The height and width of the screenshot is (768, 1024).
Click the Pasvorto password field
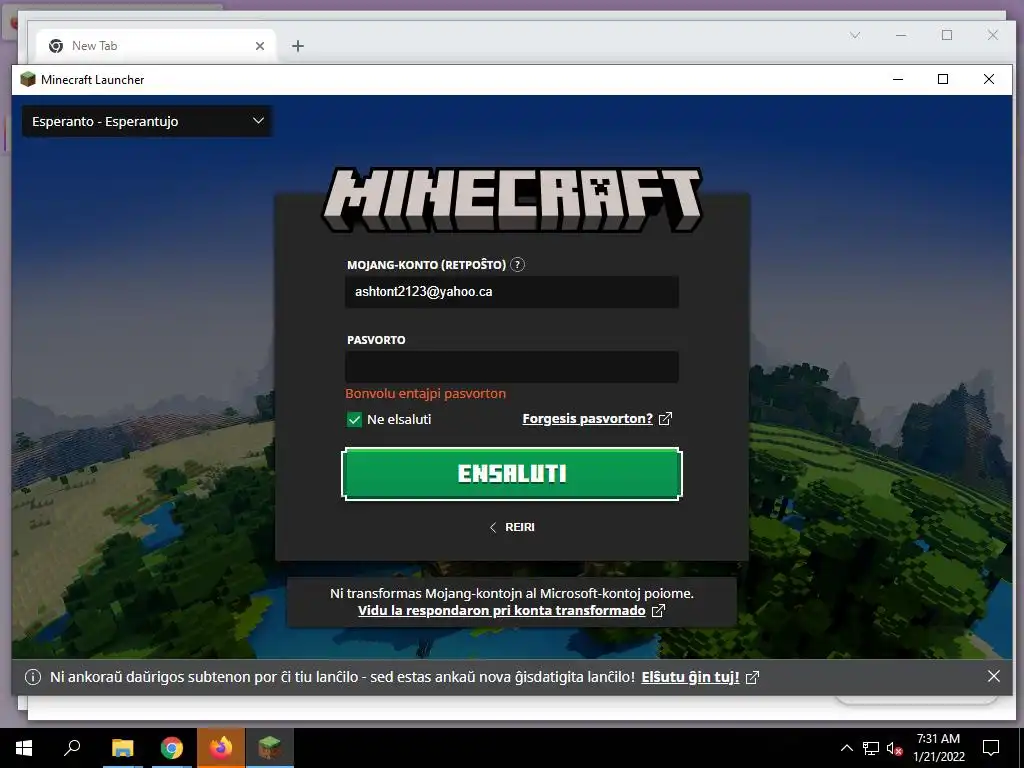(511, 367)
